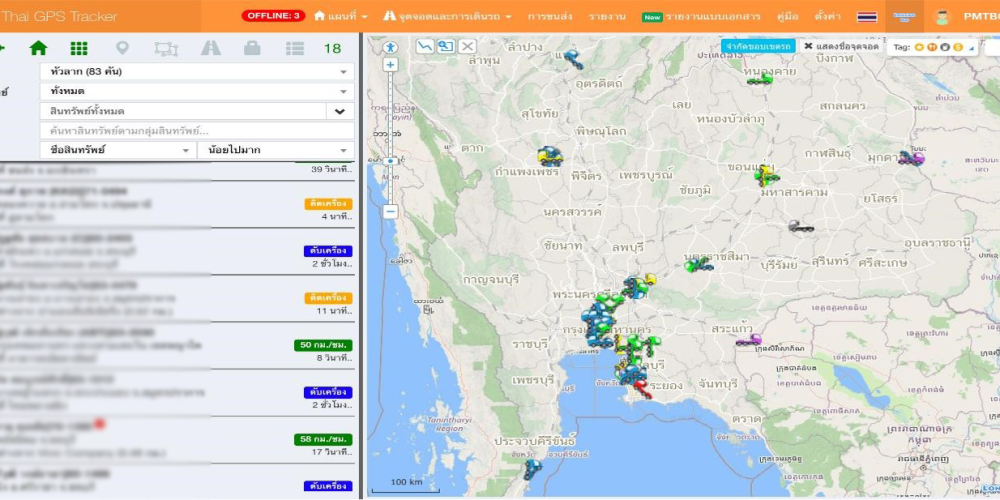Open the green grid view icon

tap(79, 48)
